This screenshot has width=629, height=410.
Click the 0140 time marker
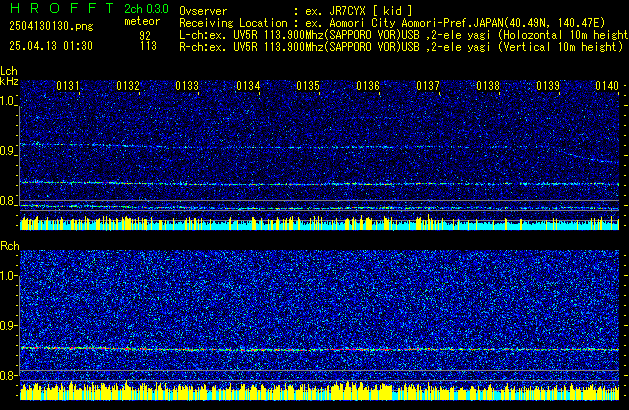(x=607, y=86)
